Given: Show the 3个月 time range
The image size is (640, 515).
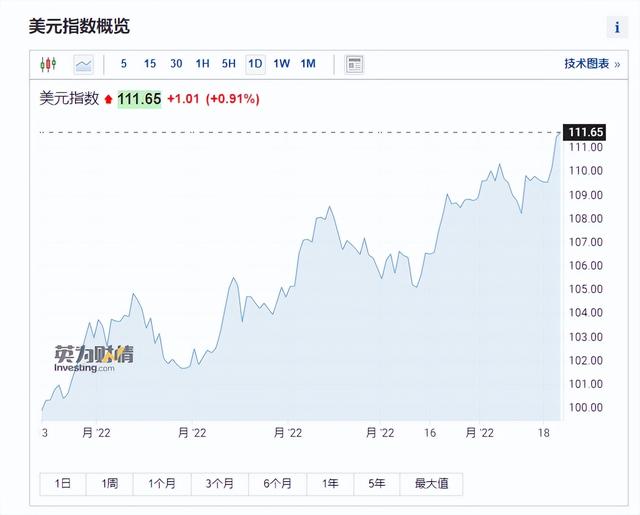Looking at the screenshot, I should 220,484.
